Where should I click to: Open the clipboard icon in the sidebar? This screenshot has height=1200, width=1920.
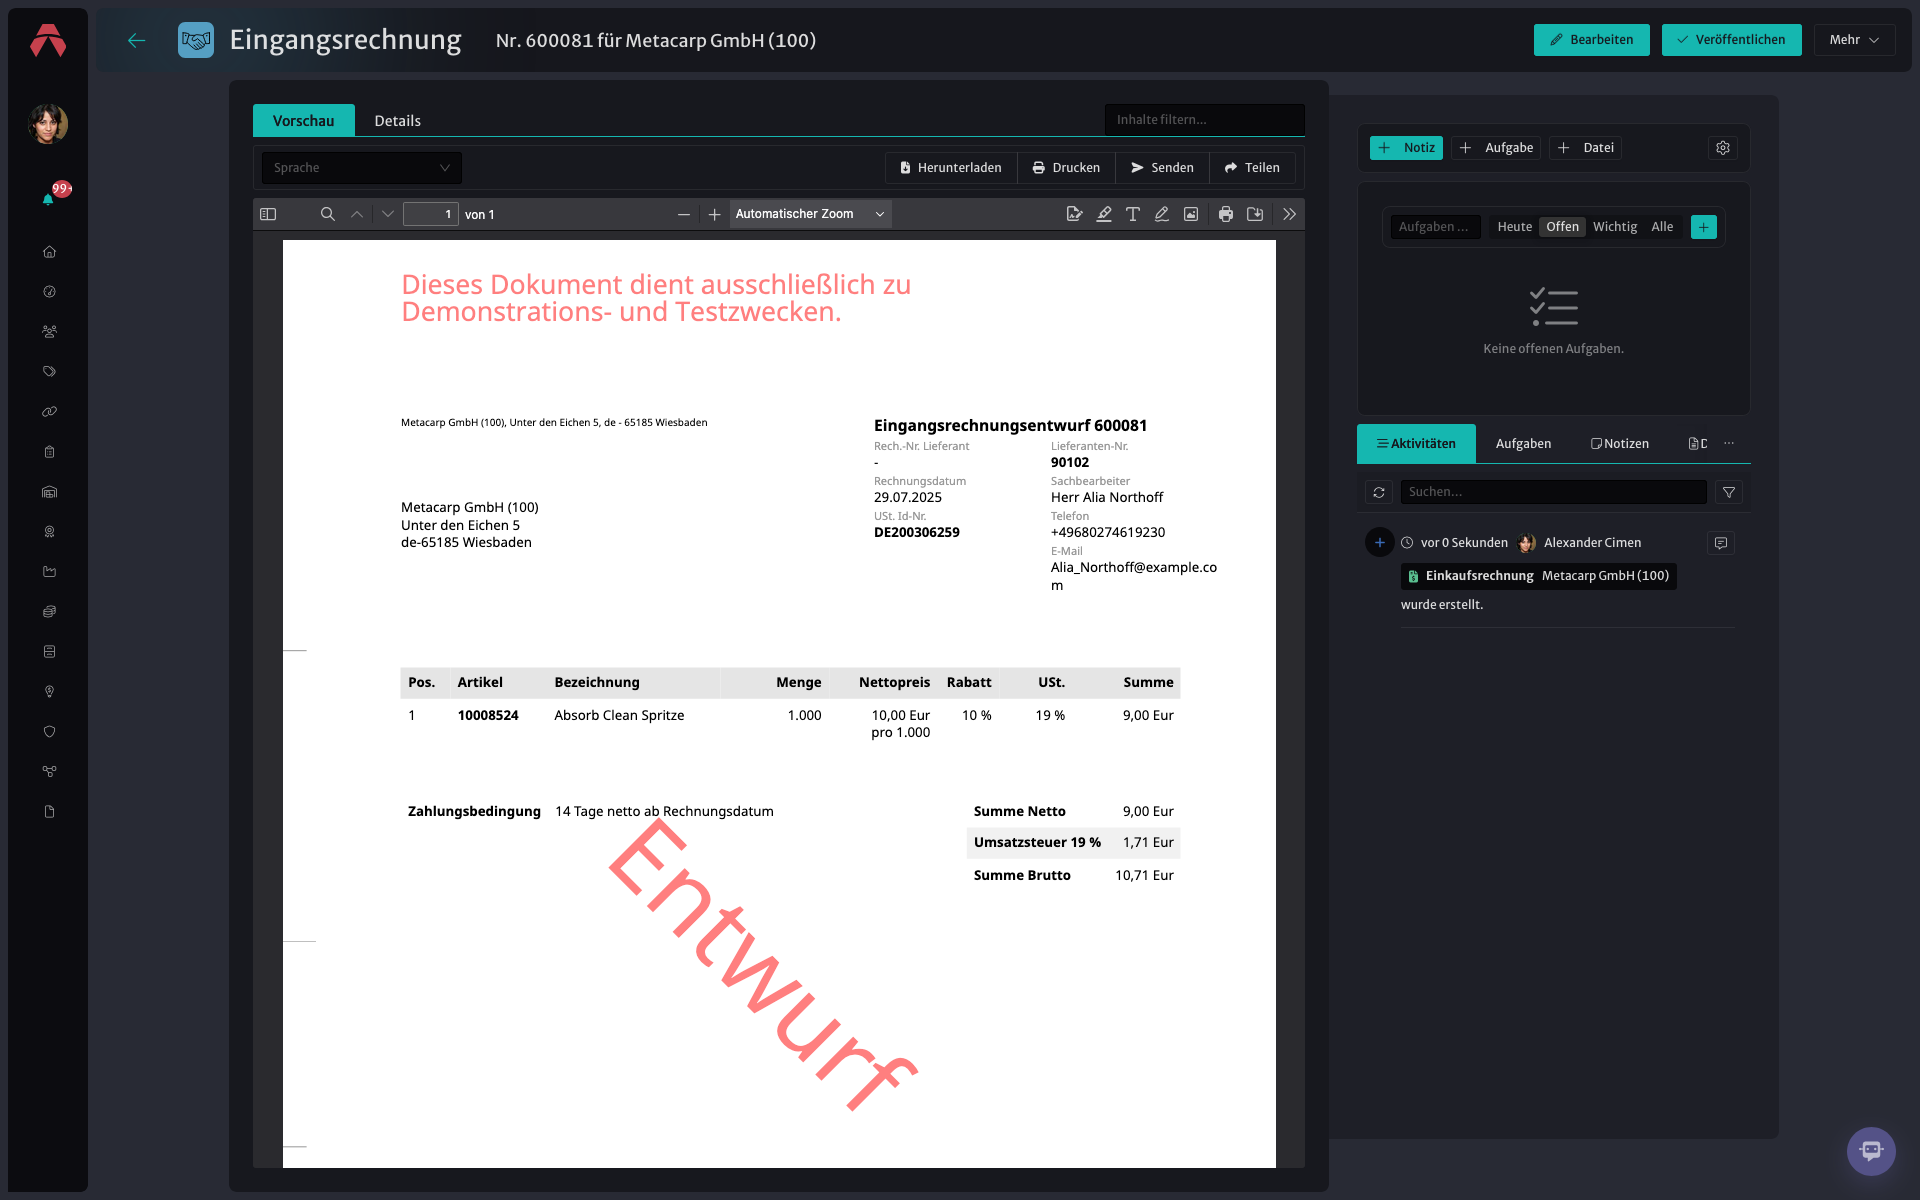click(49, 452)
